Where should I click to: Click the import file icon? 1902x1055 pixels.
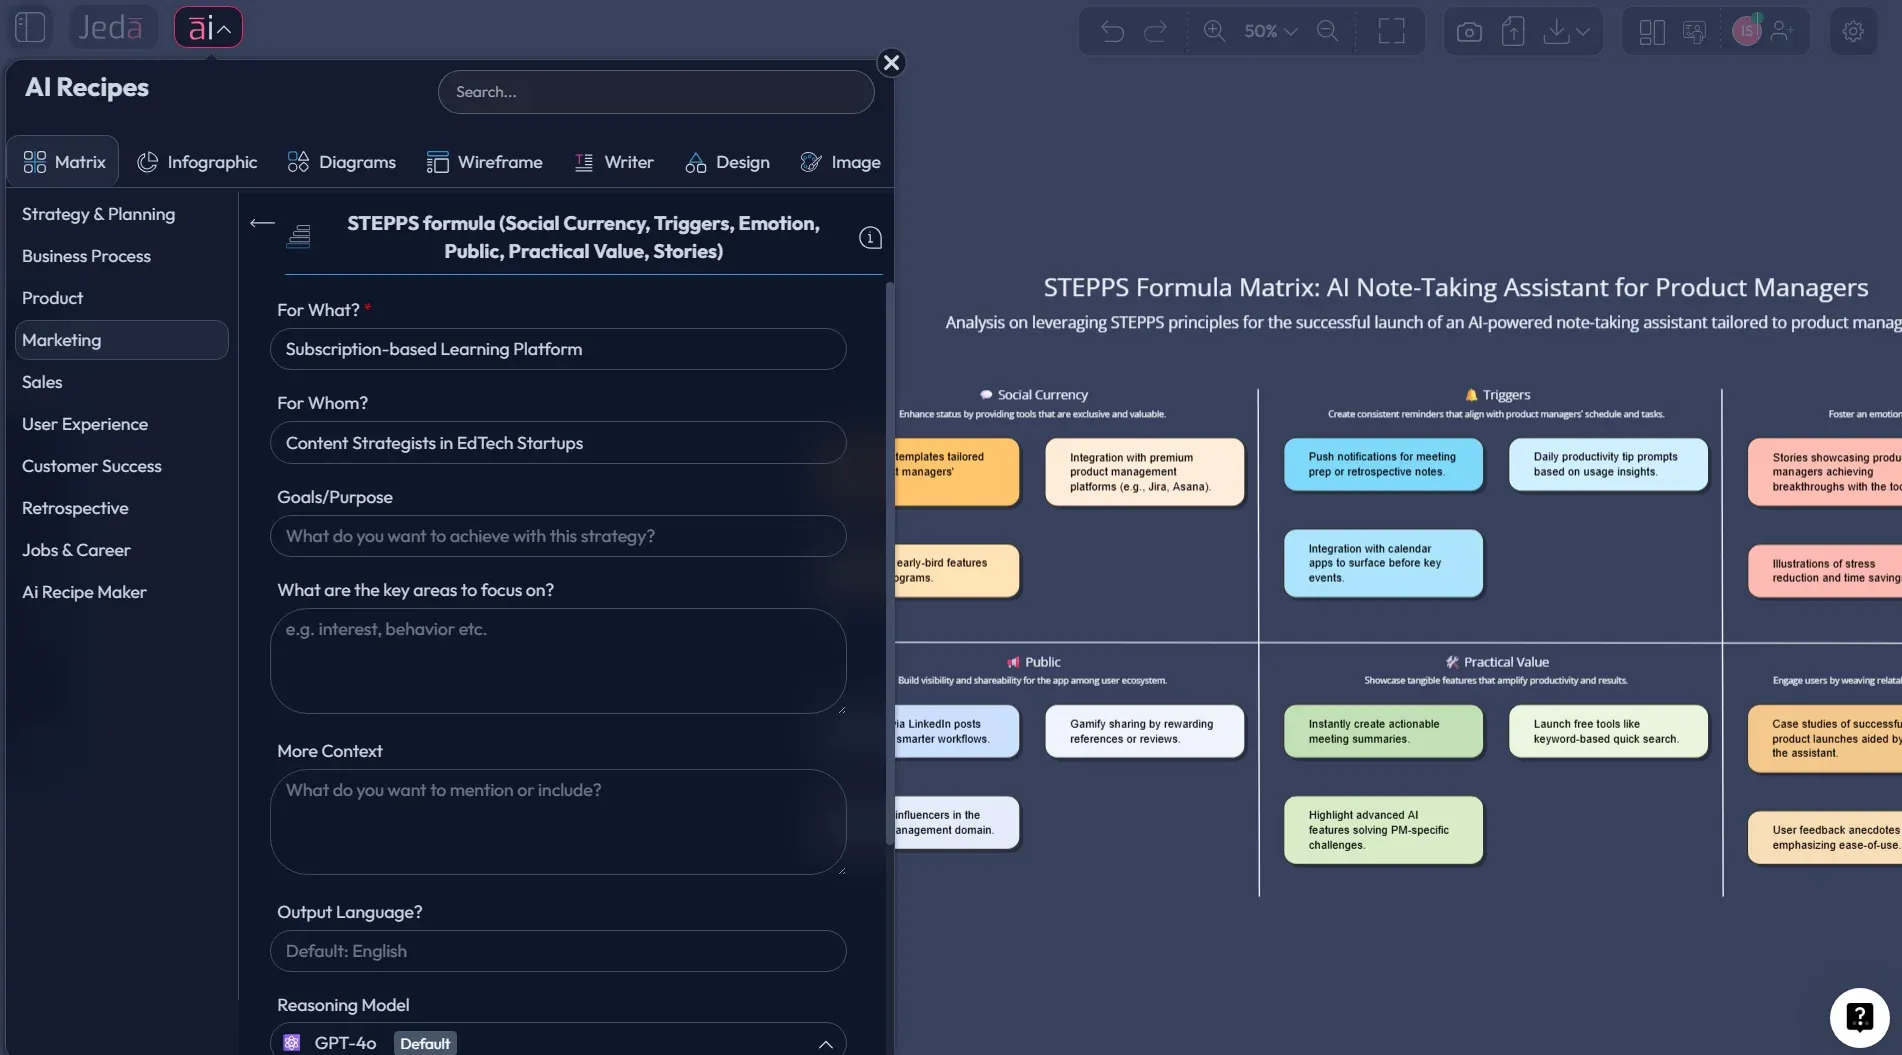[1513, 31]
